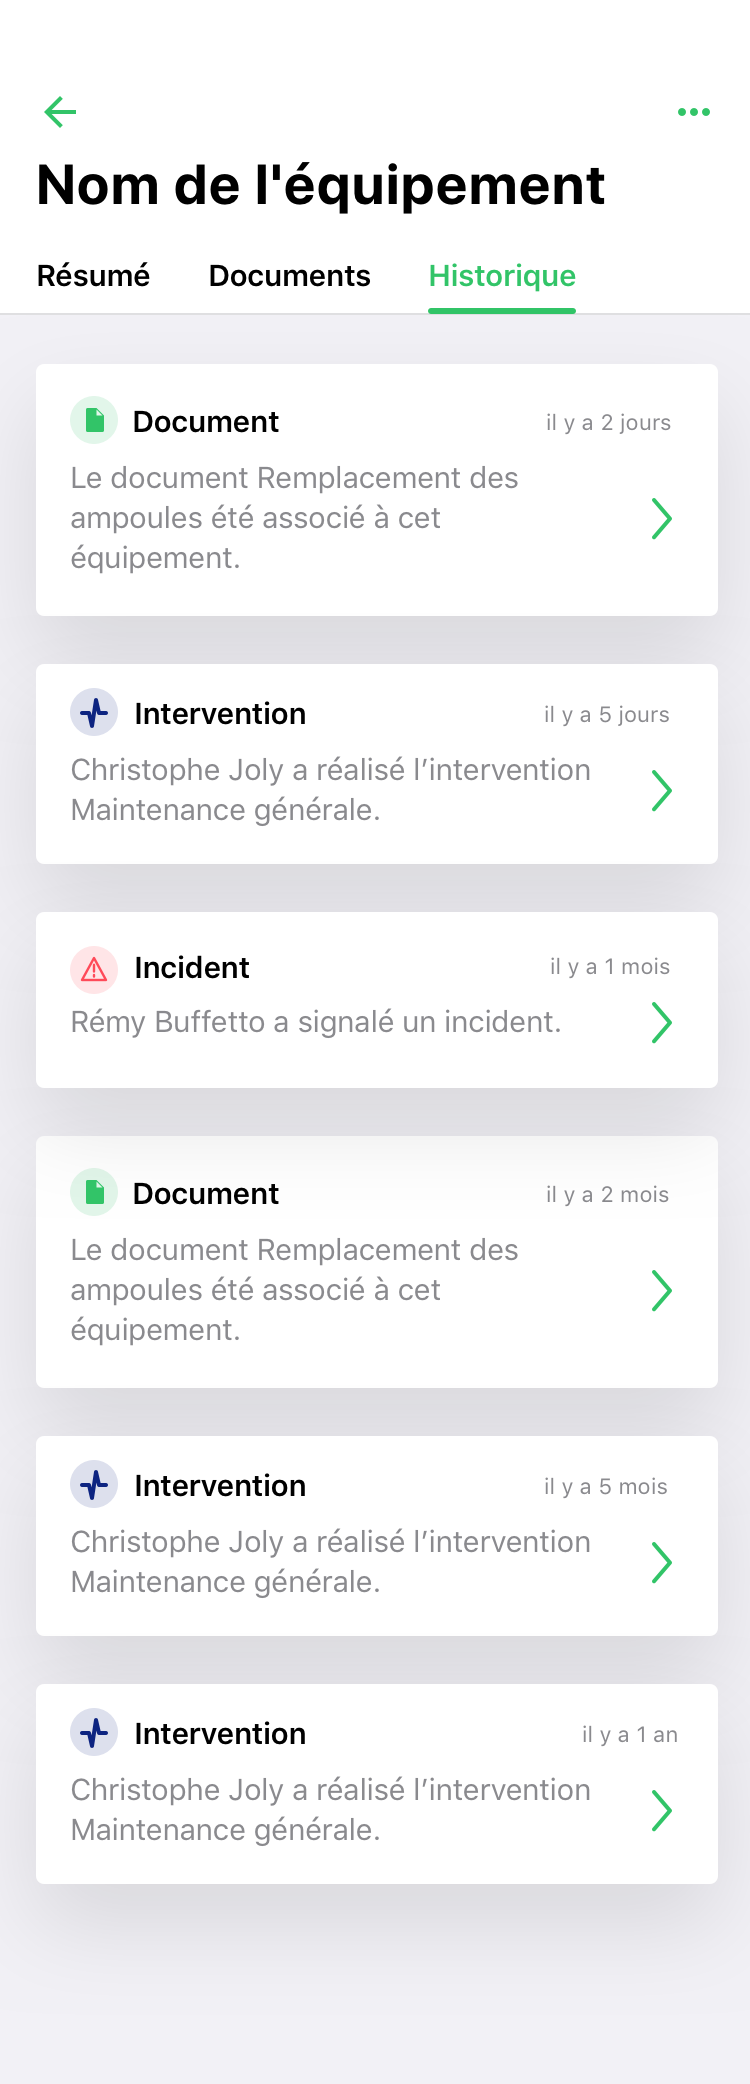Viewport: 750px width, 2084px height.
Task: Click the document icon from 2 mois ago
Action: 94,1192
